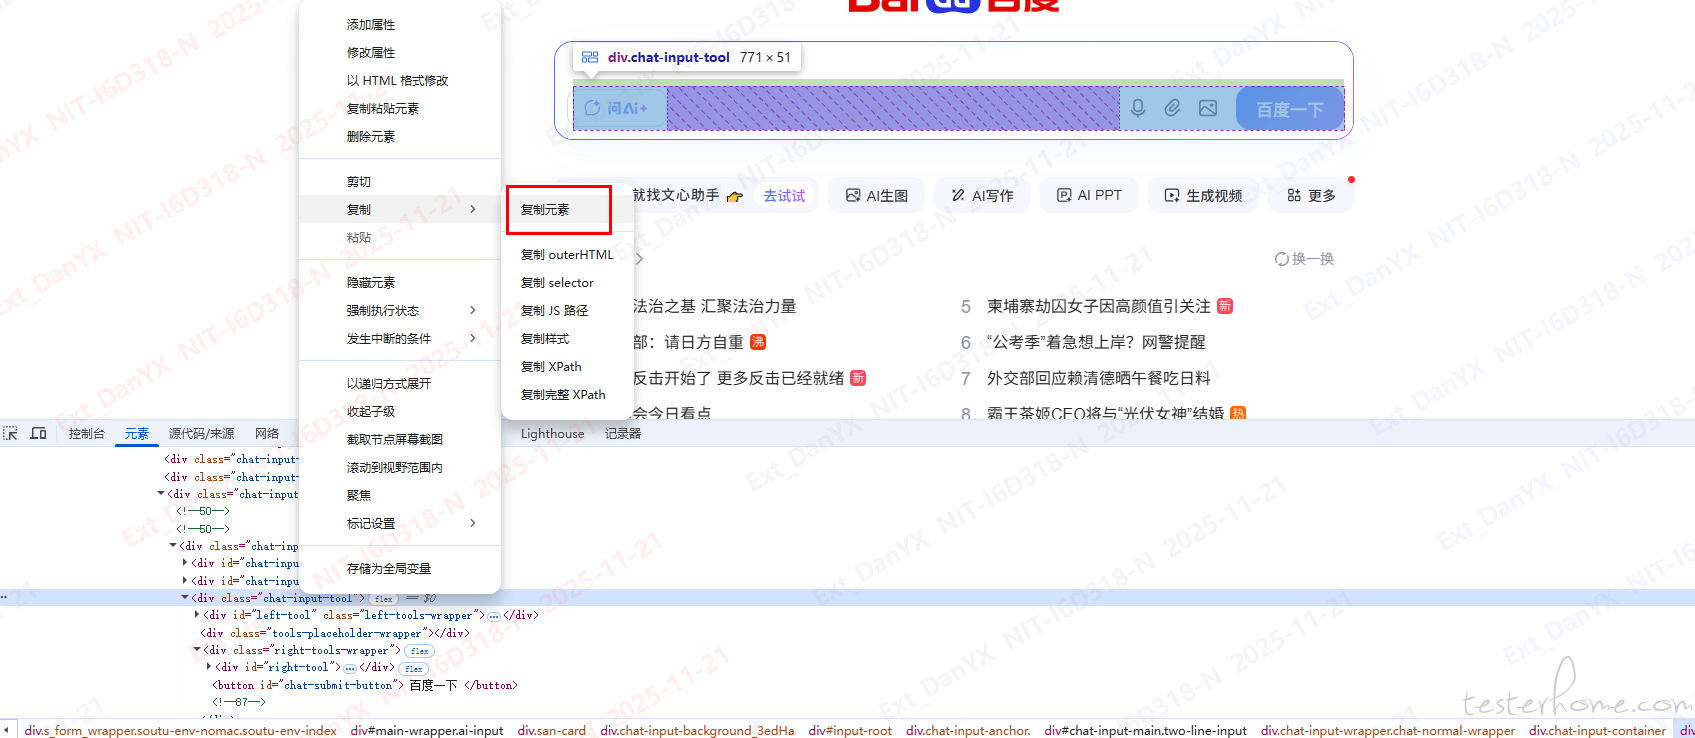
Task: Choose 复制 XPath in the copy submenu
Action: [551, 367]
